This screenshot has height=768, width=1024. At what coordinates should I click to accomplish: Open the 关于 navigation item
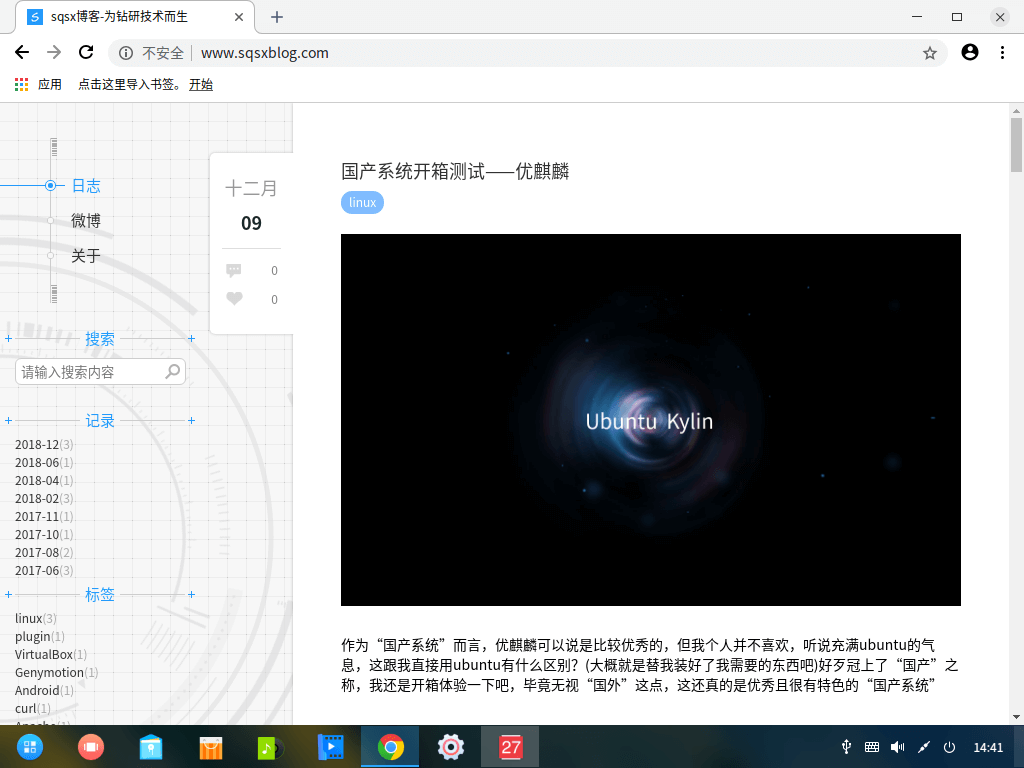click(x=86, y=255)
